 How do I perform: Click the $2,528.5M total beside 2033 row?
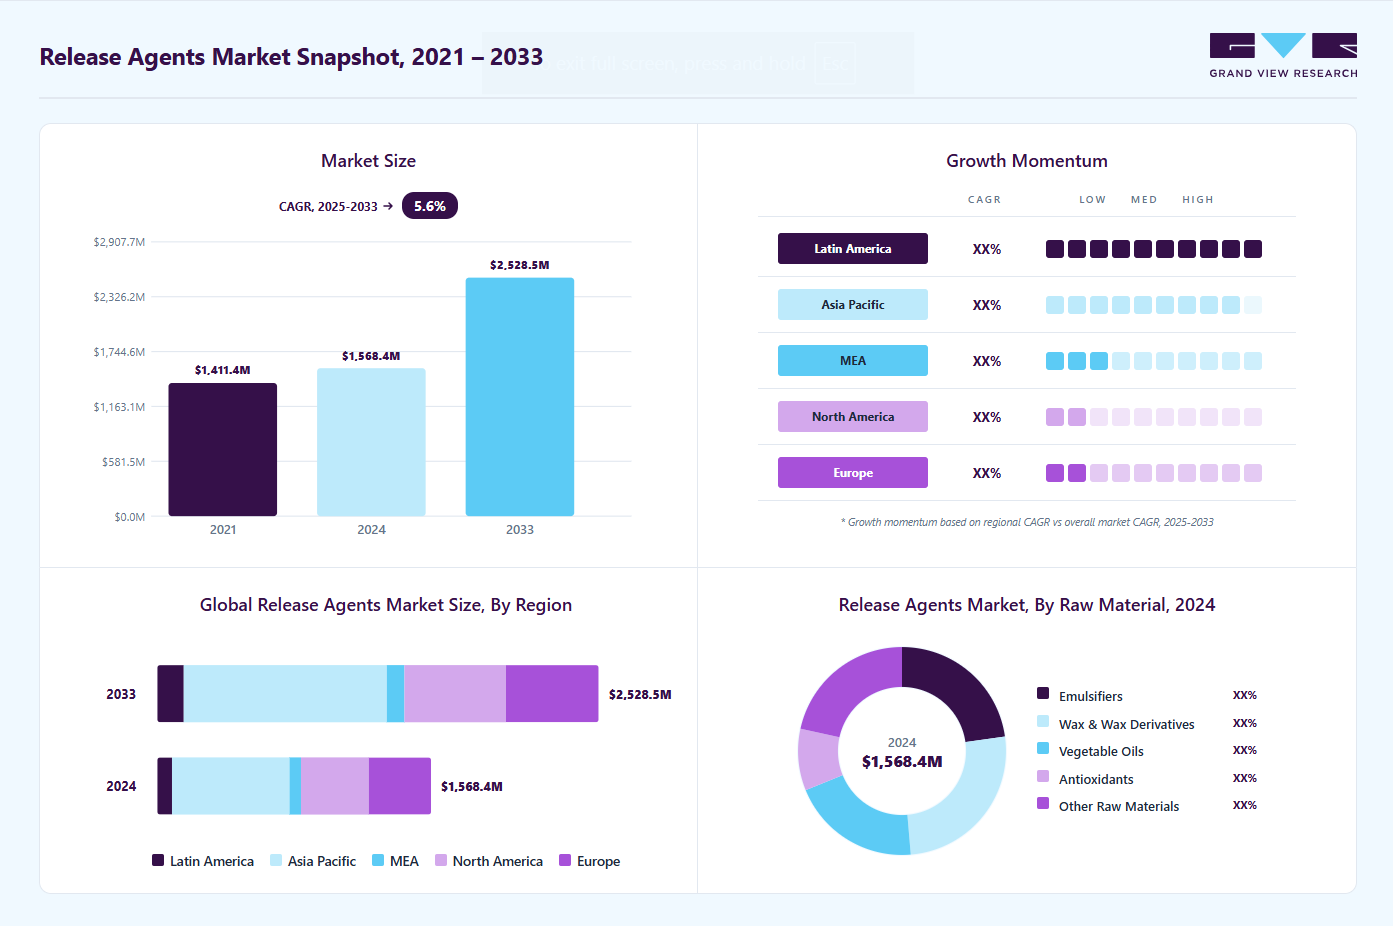(640, 694)
